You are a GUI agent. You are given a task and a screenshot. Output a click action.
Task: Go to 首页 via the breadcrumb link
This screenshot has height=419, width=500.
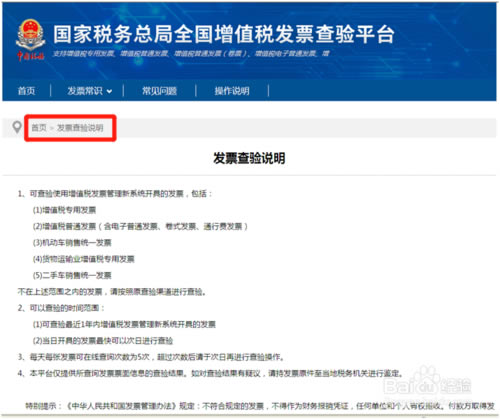39,127
